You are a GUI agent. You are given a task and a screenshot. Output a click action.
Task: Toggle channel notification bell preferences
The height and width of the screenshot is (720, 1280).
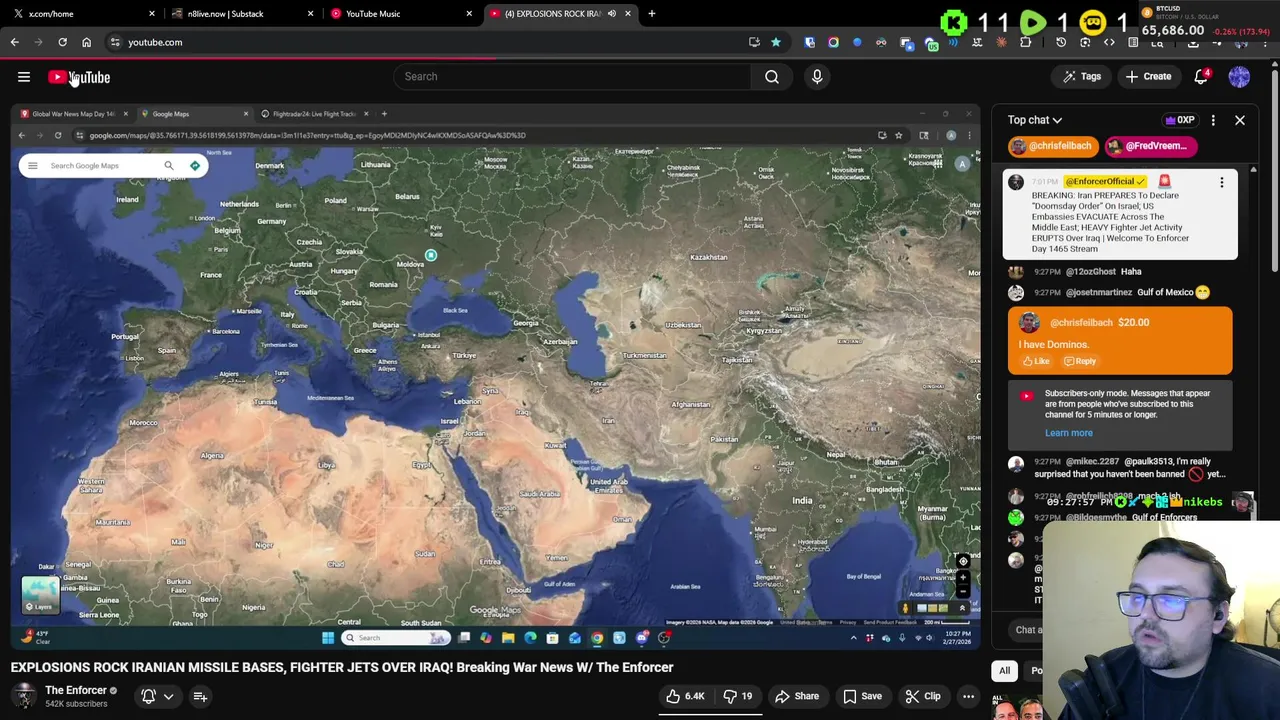[x=148, y=696]
